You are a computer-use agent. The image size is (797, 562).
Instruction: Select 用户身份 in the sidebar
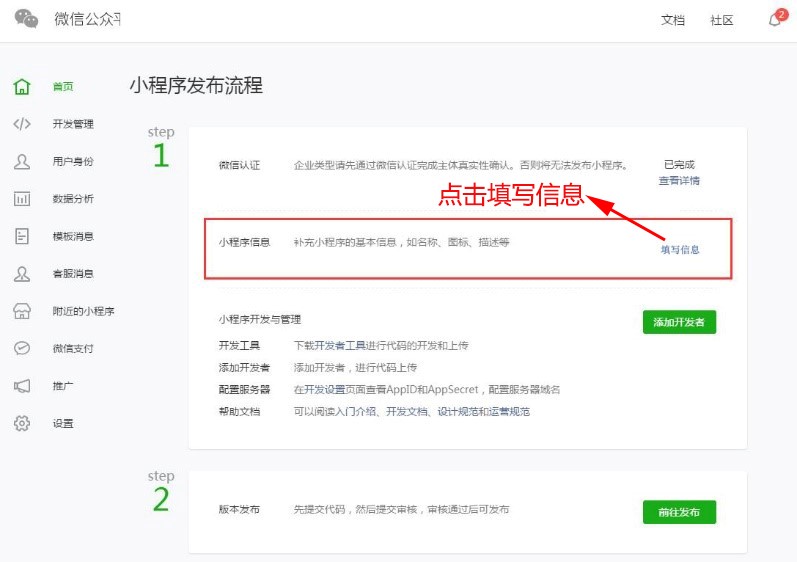[x=73, y=162]
